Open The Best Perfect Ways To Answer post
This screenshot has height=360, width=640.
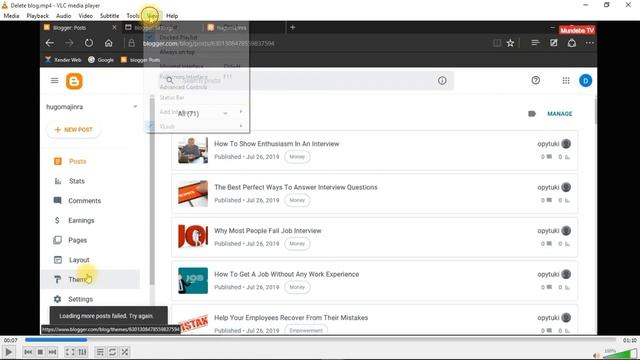pyautogui.click(x=296, y=187)
